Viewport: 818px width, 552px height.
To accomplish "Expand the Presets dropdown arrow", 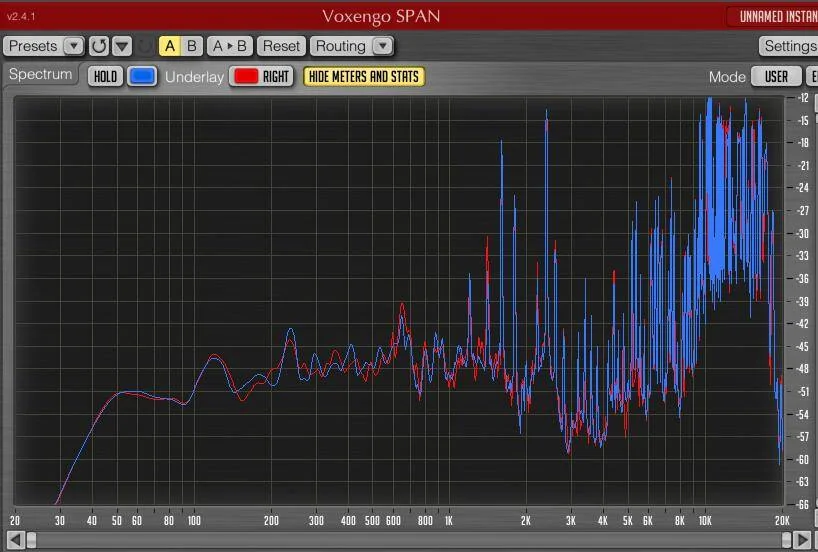I will tap(74, 46).
